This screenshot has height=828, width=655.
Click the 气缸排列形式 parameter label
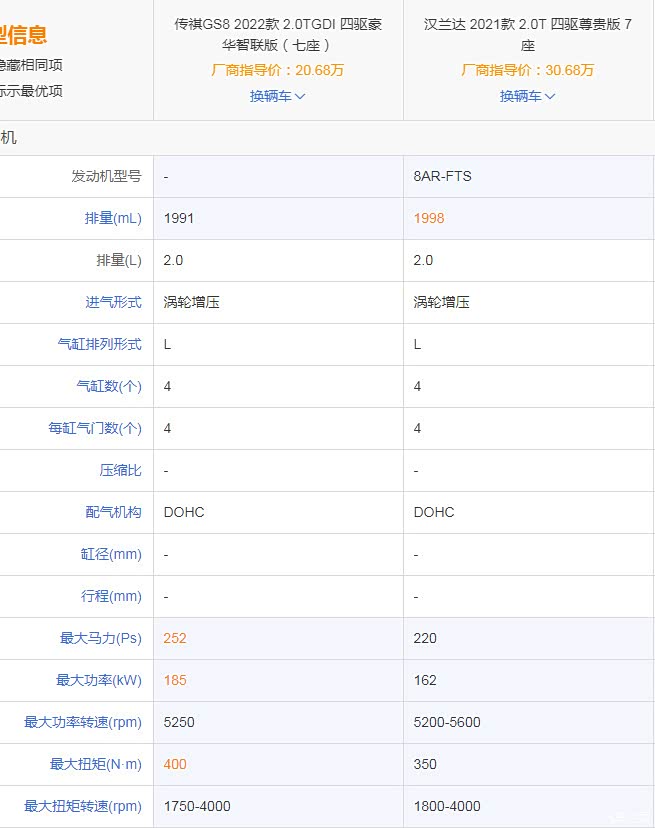pyautogui.click(x=99, y=344)
